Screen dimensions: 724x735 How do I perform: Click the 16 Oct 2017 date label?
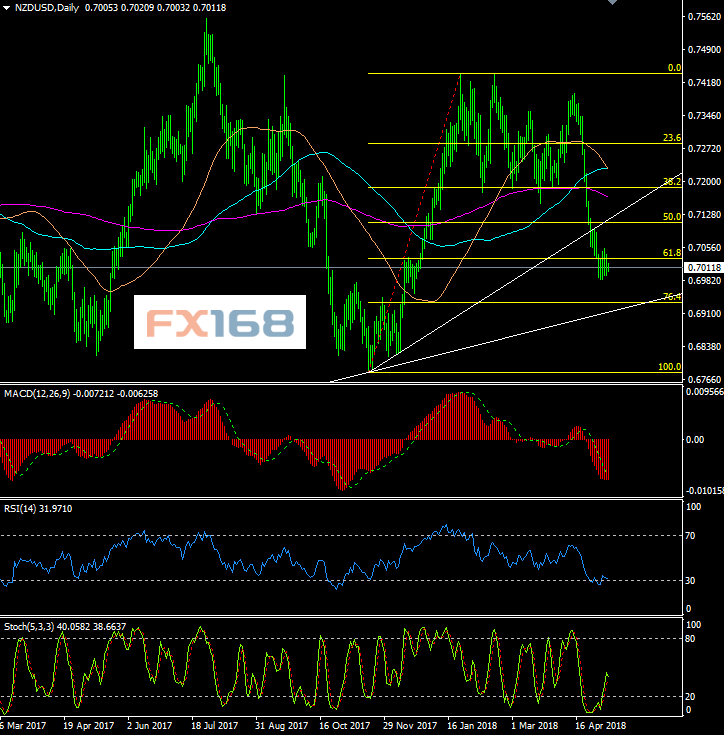coord(344,726)
